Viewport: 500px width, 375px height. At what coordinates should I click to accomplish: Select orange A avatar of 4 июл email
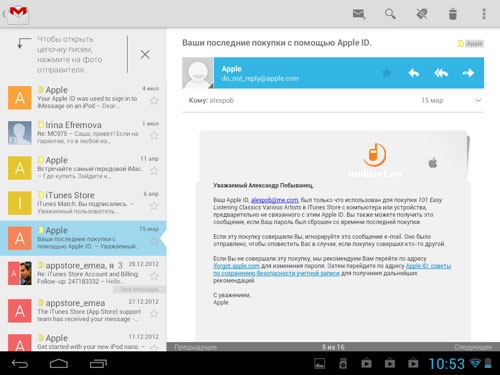tap(20, 98)
